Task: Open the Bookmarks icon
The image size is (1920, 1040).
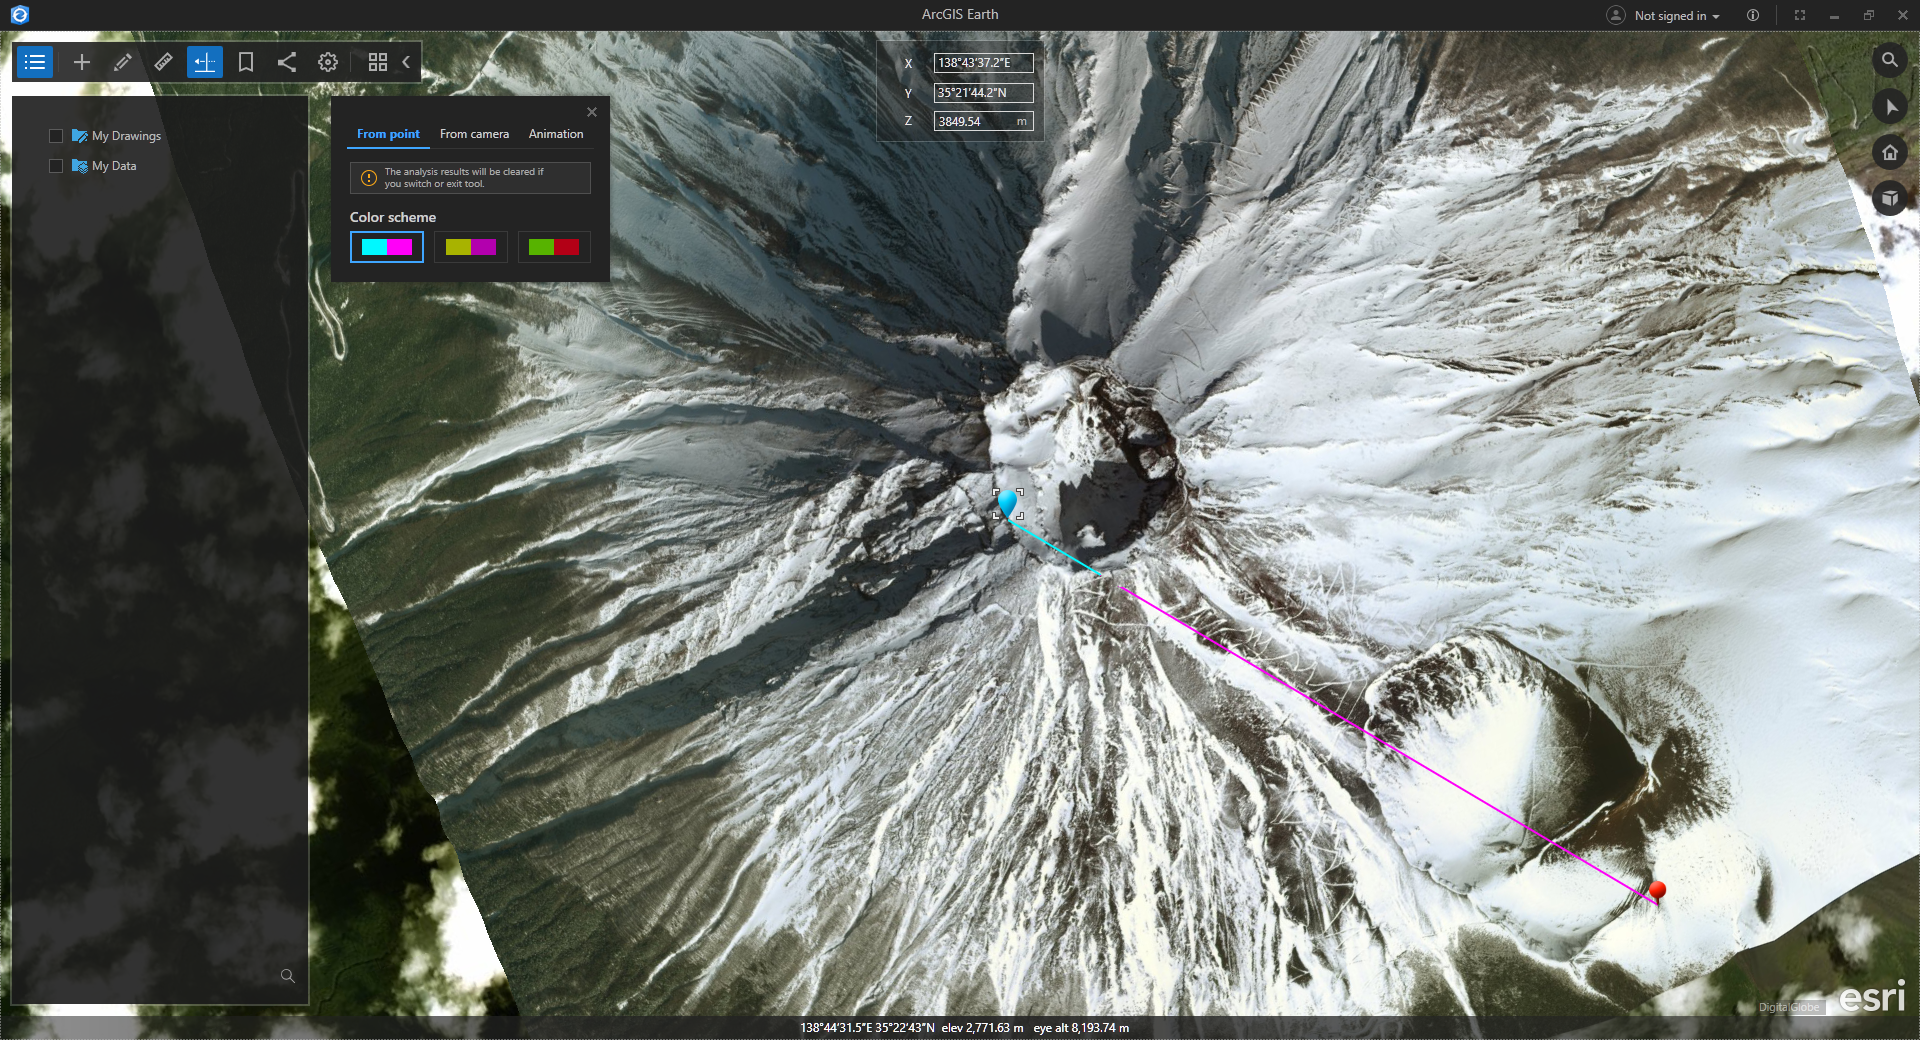Action: [x=246, y=62]
